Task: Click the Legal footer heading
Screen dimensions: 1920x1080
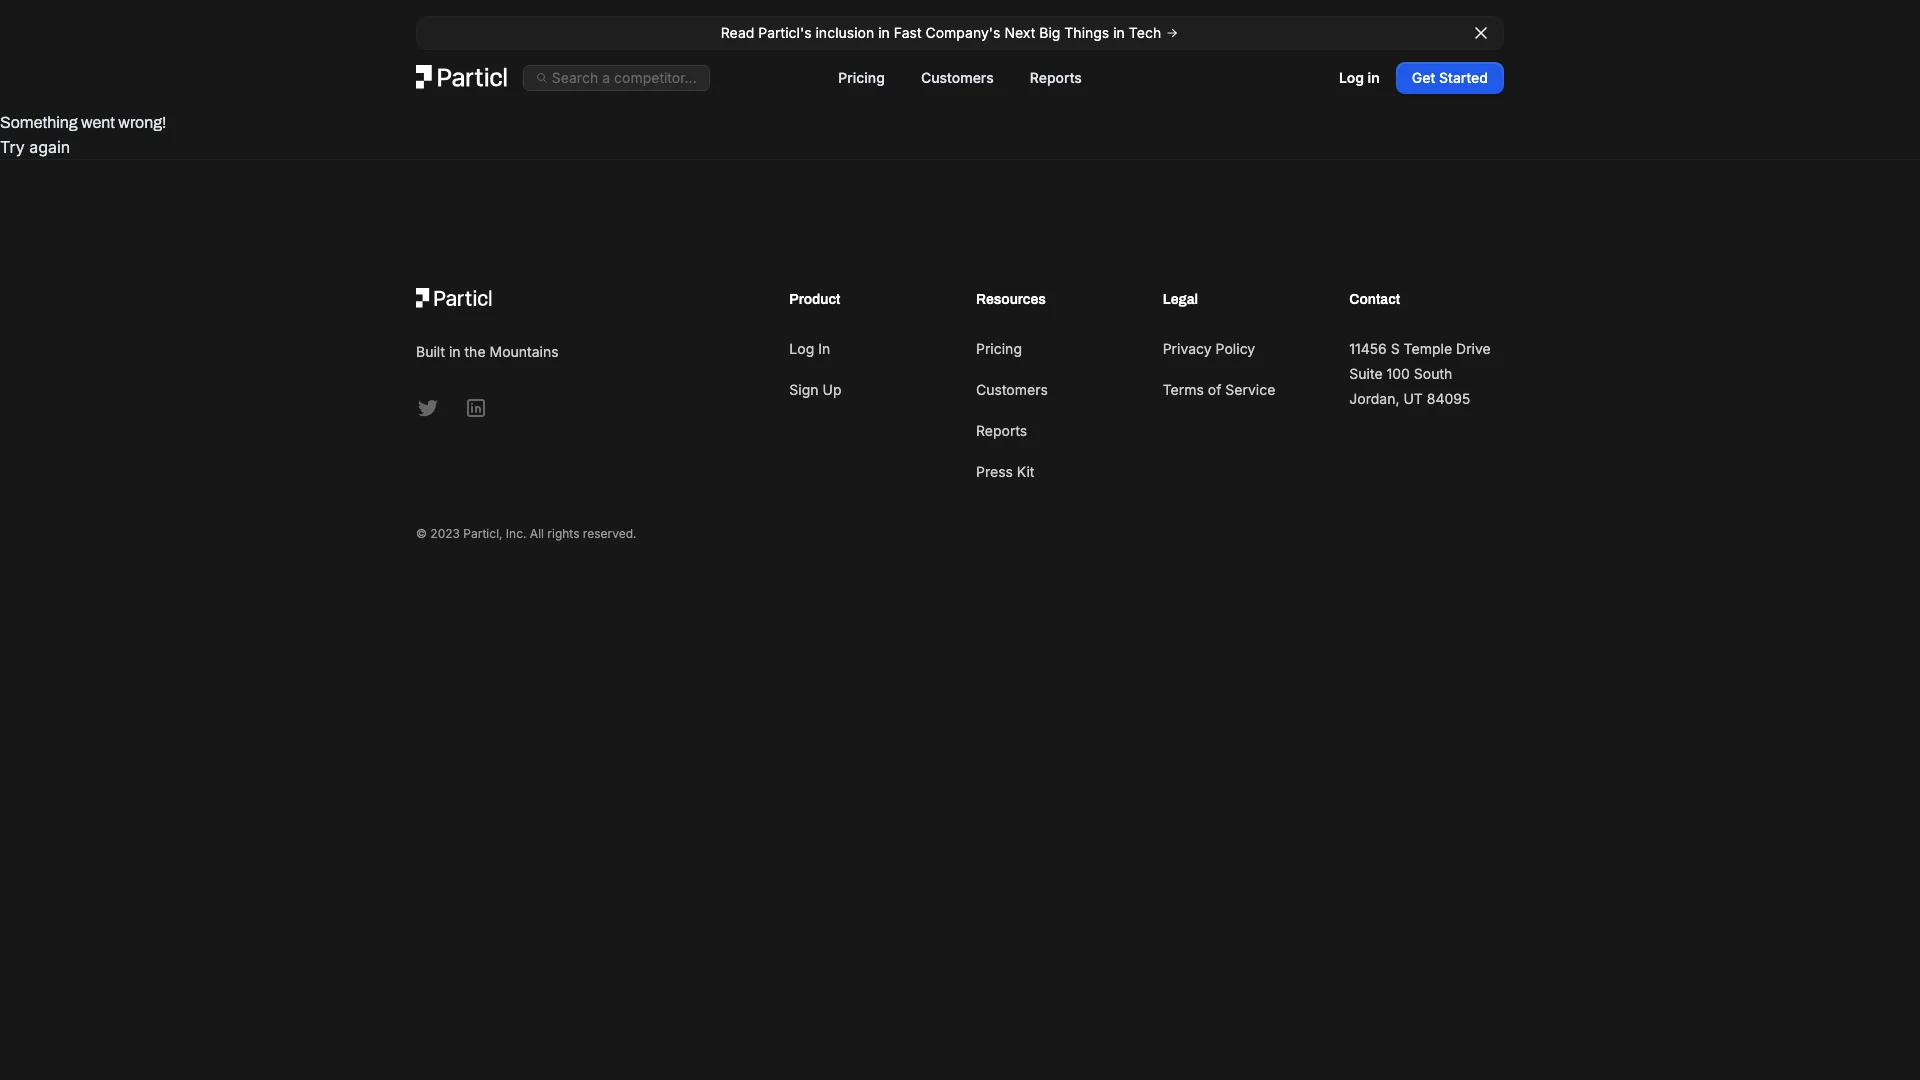Action: (x=1180, y=299)
